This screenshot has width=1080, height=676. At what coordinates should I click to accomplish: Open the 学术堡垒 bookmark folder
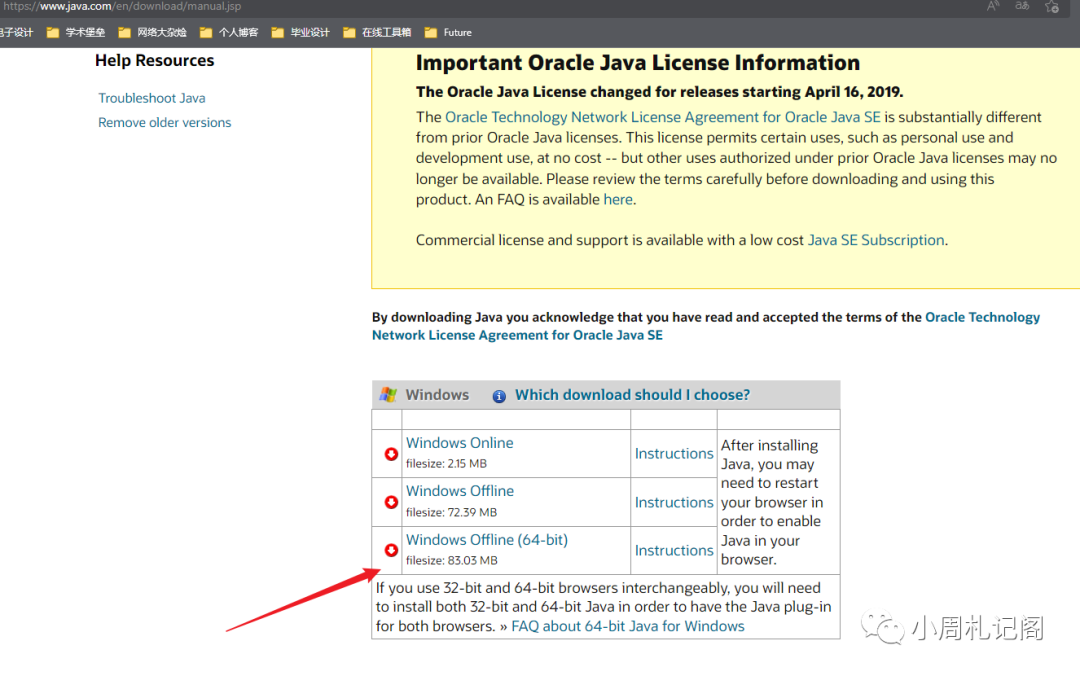point(76,32)
